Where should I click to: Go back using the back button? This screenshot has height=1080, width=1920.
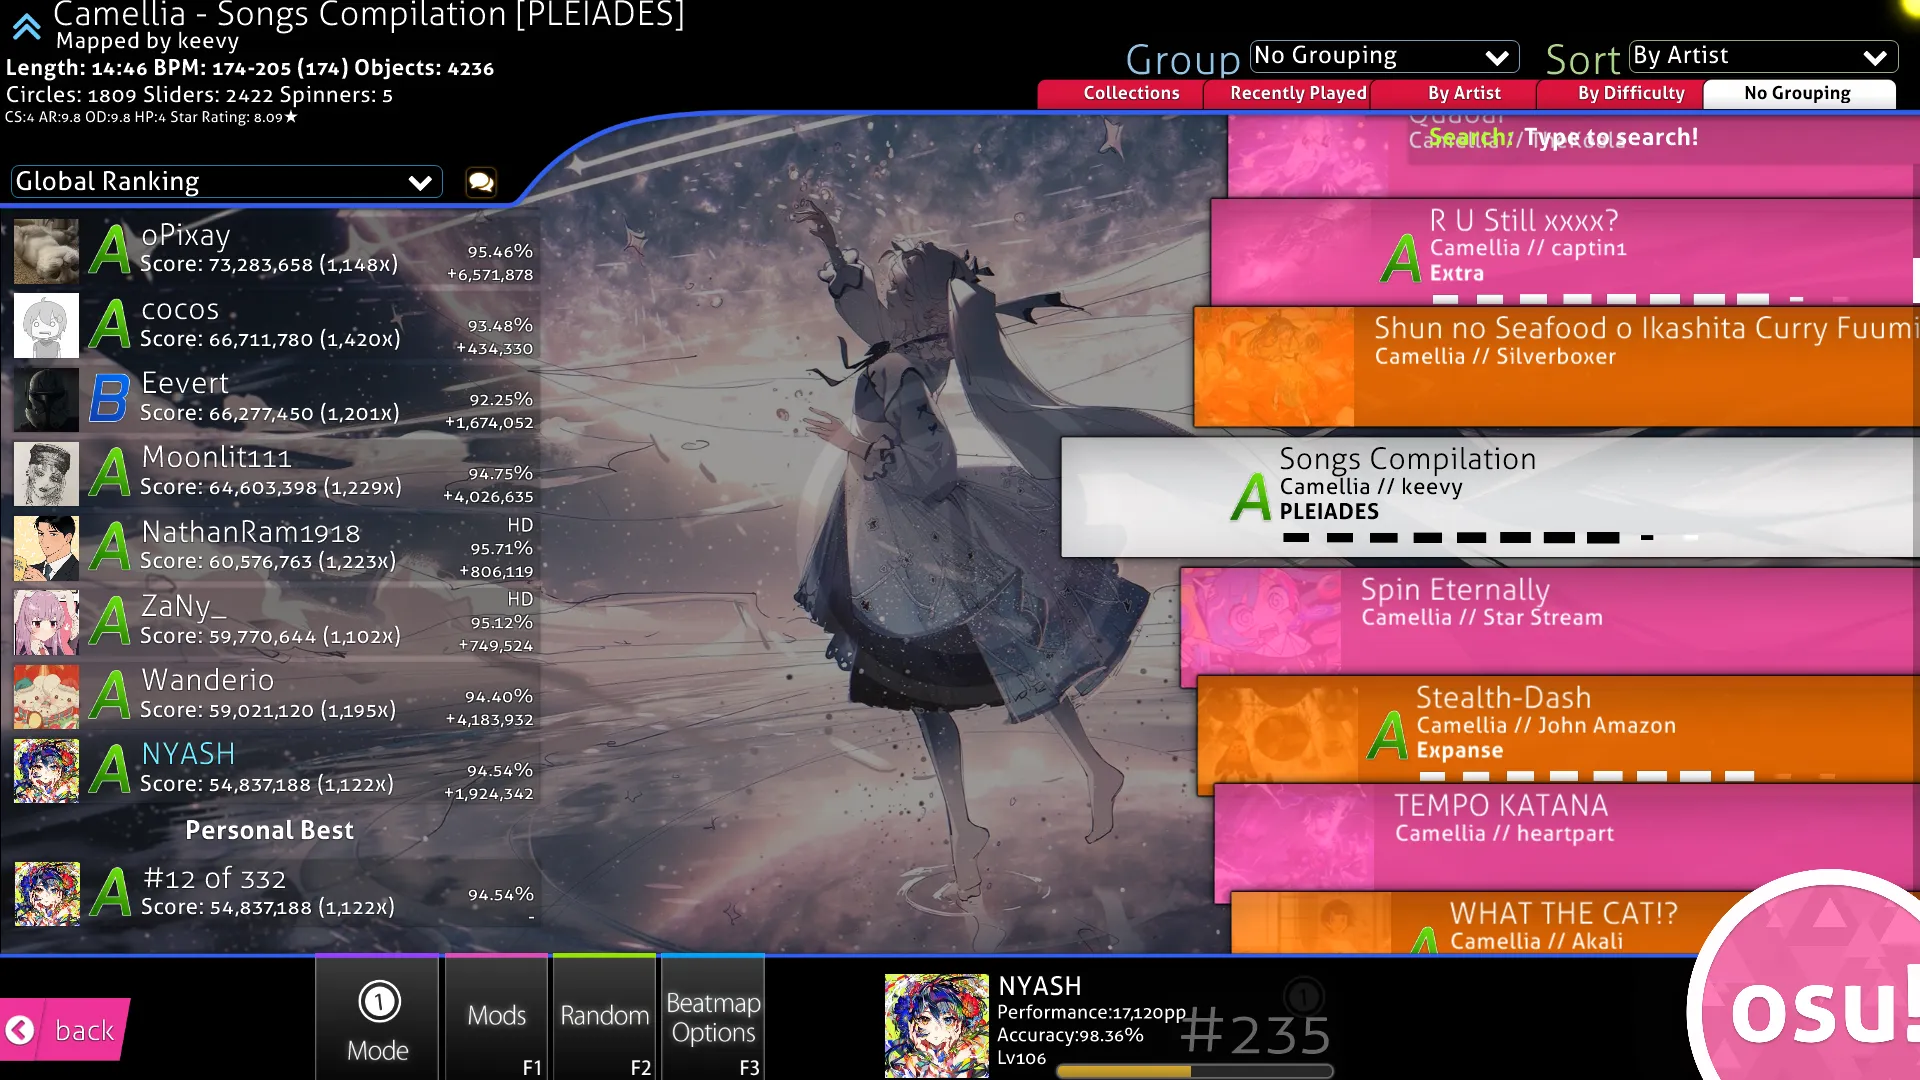[65, 1029]
